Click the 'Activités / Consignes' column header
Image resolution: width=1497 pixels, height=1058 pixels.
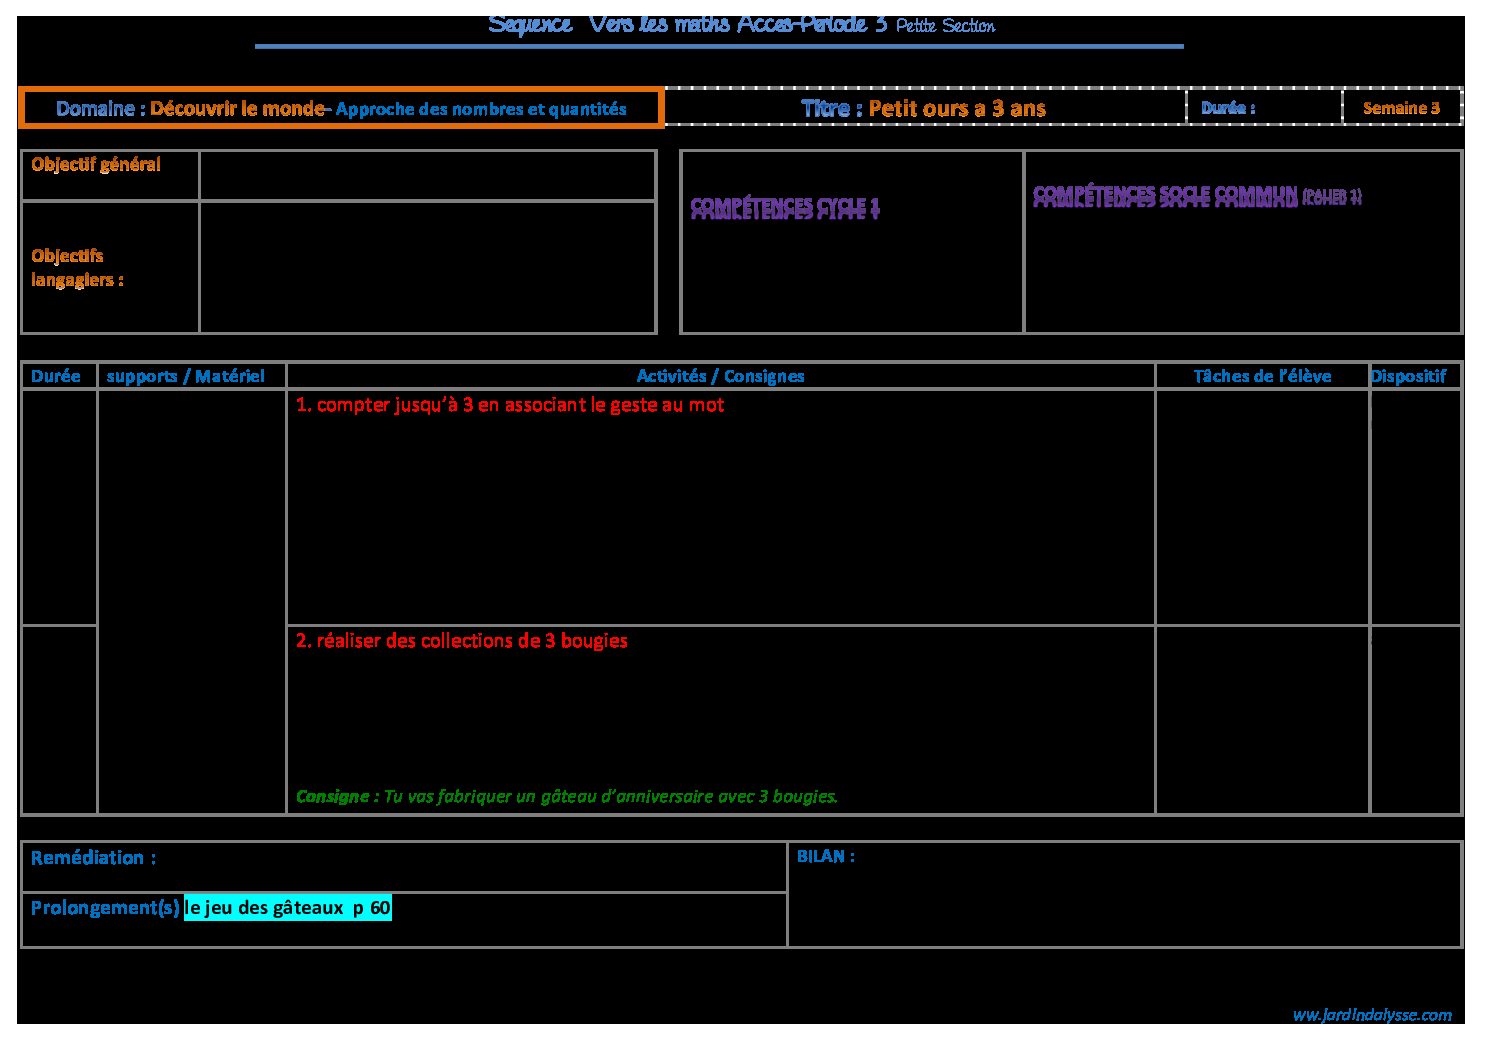click(720, 376)
